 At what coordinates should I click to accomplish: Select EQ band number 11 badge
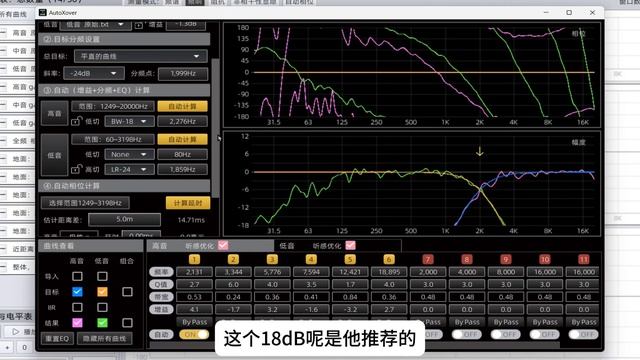click(x=584, y=260)
